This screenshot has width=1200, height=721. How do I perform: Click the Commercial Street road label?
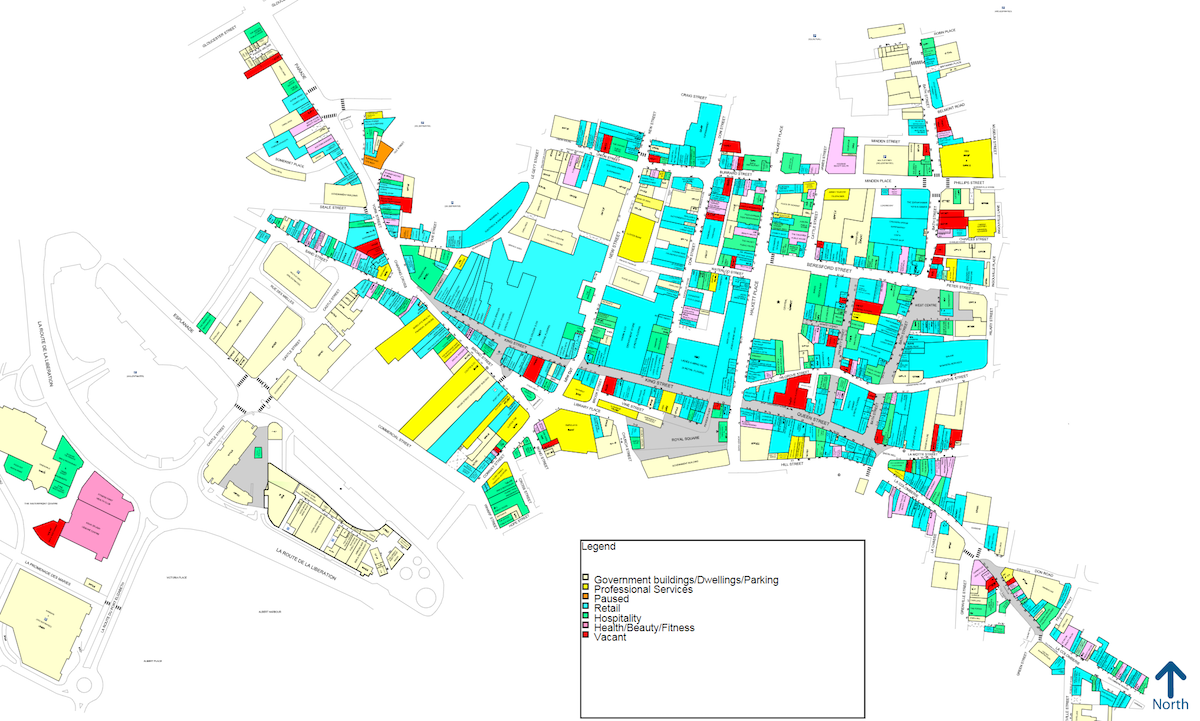coord(395,436)
